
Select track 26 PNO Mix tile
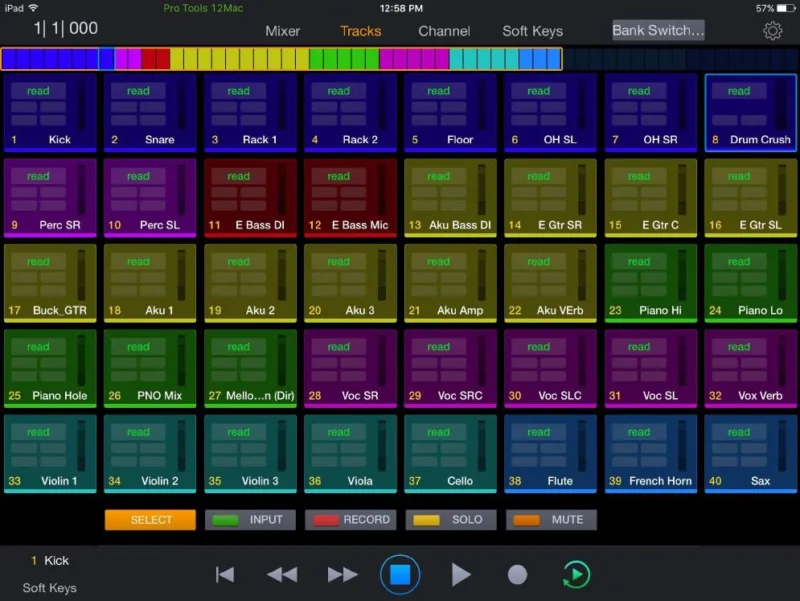point(150,368)
